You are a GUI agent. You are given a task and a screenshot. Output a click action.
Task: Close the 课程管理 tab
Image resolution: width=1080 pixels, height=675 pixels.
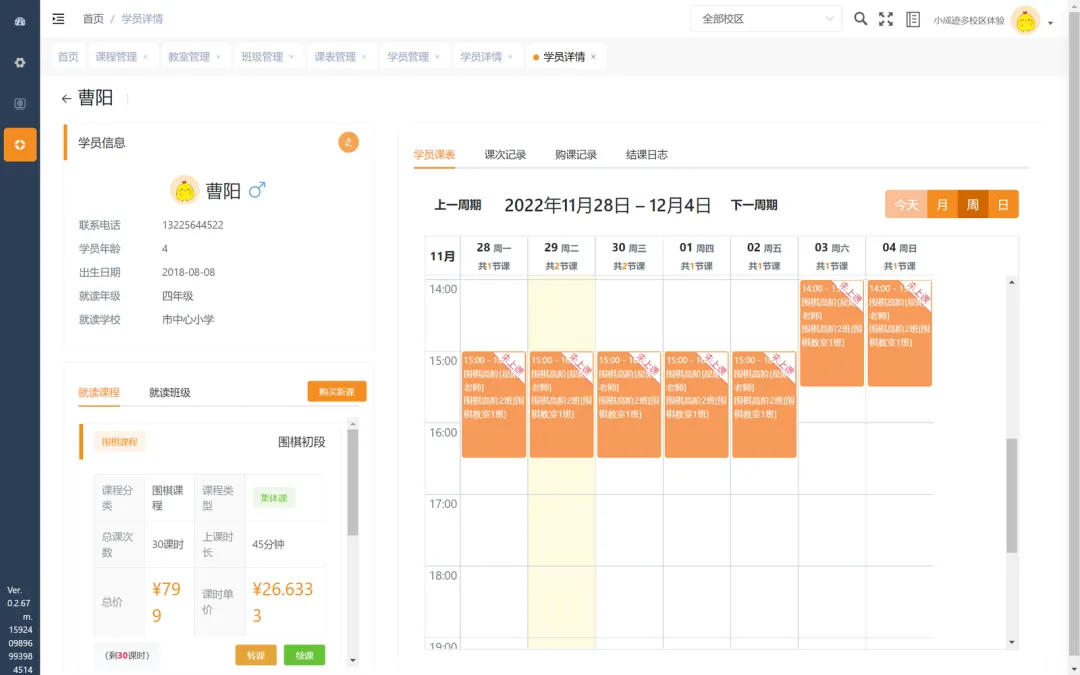coord(145,57)
